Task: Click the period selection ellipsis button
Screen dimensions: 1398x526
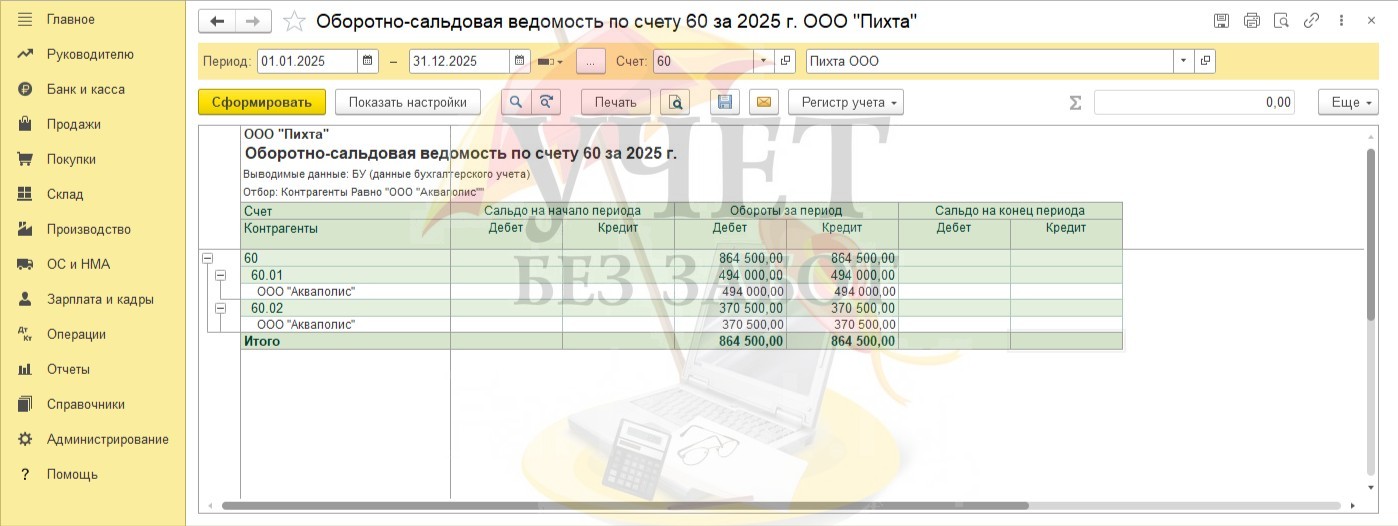Action: click(x=591, y=61)
